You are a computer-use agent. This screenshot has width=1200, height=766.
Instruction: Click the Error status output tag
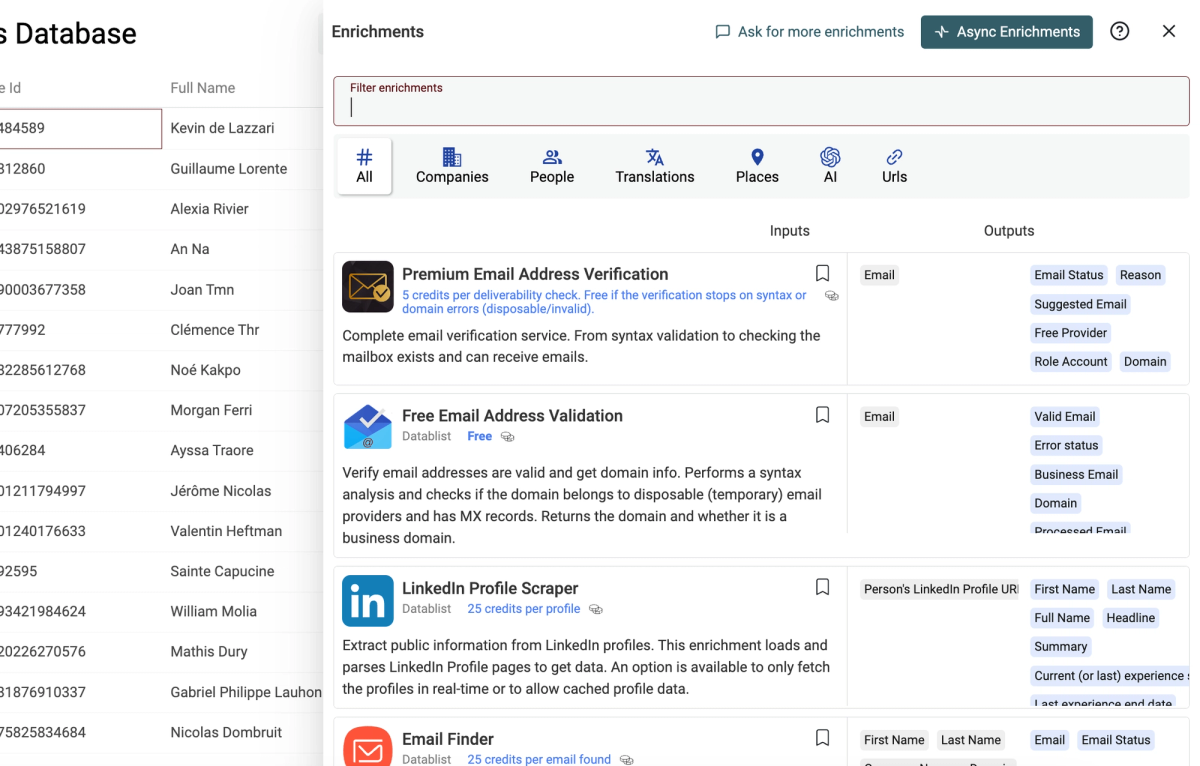[x=1066, y=446]
